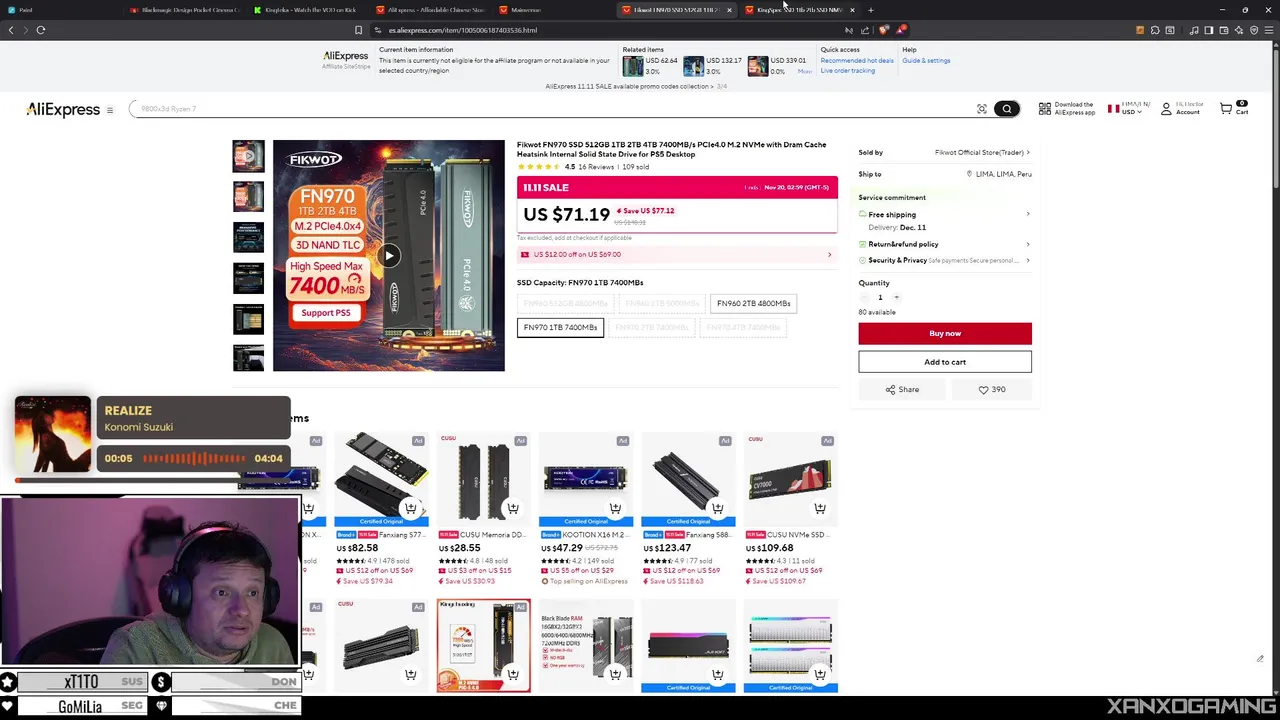
Task: Open the Guide & settings help link
Action: click(x=926, y=60)
